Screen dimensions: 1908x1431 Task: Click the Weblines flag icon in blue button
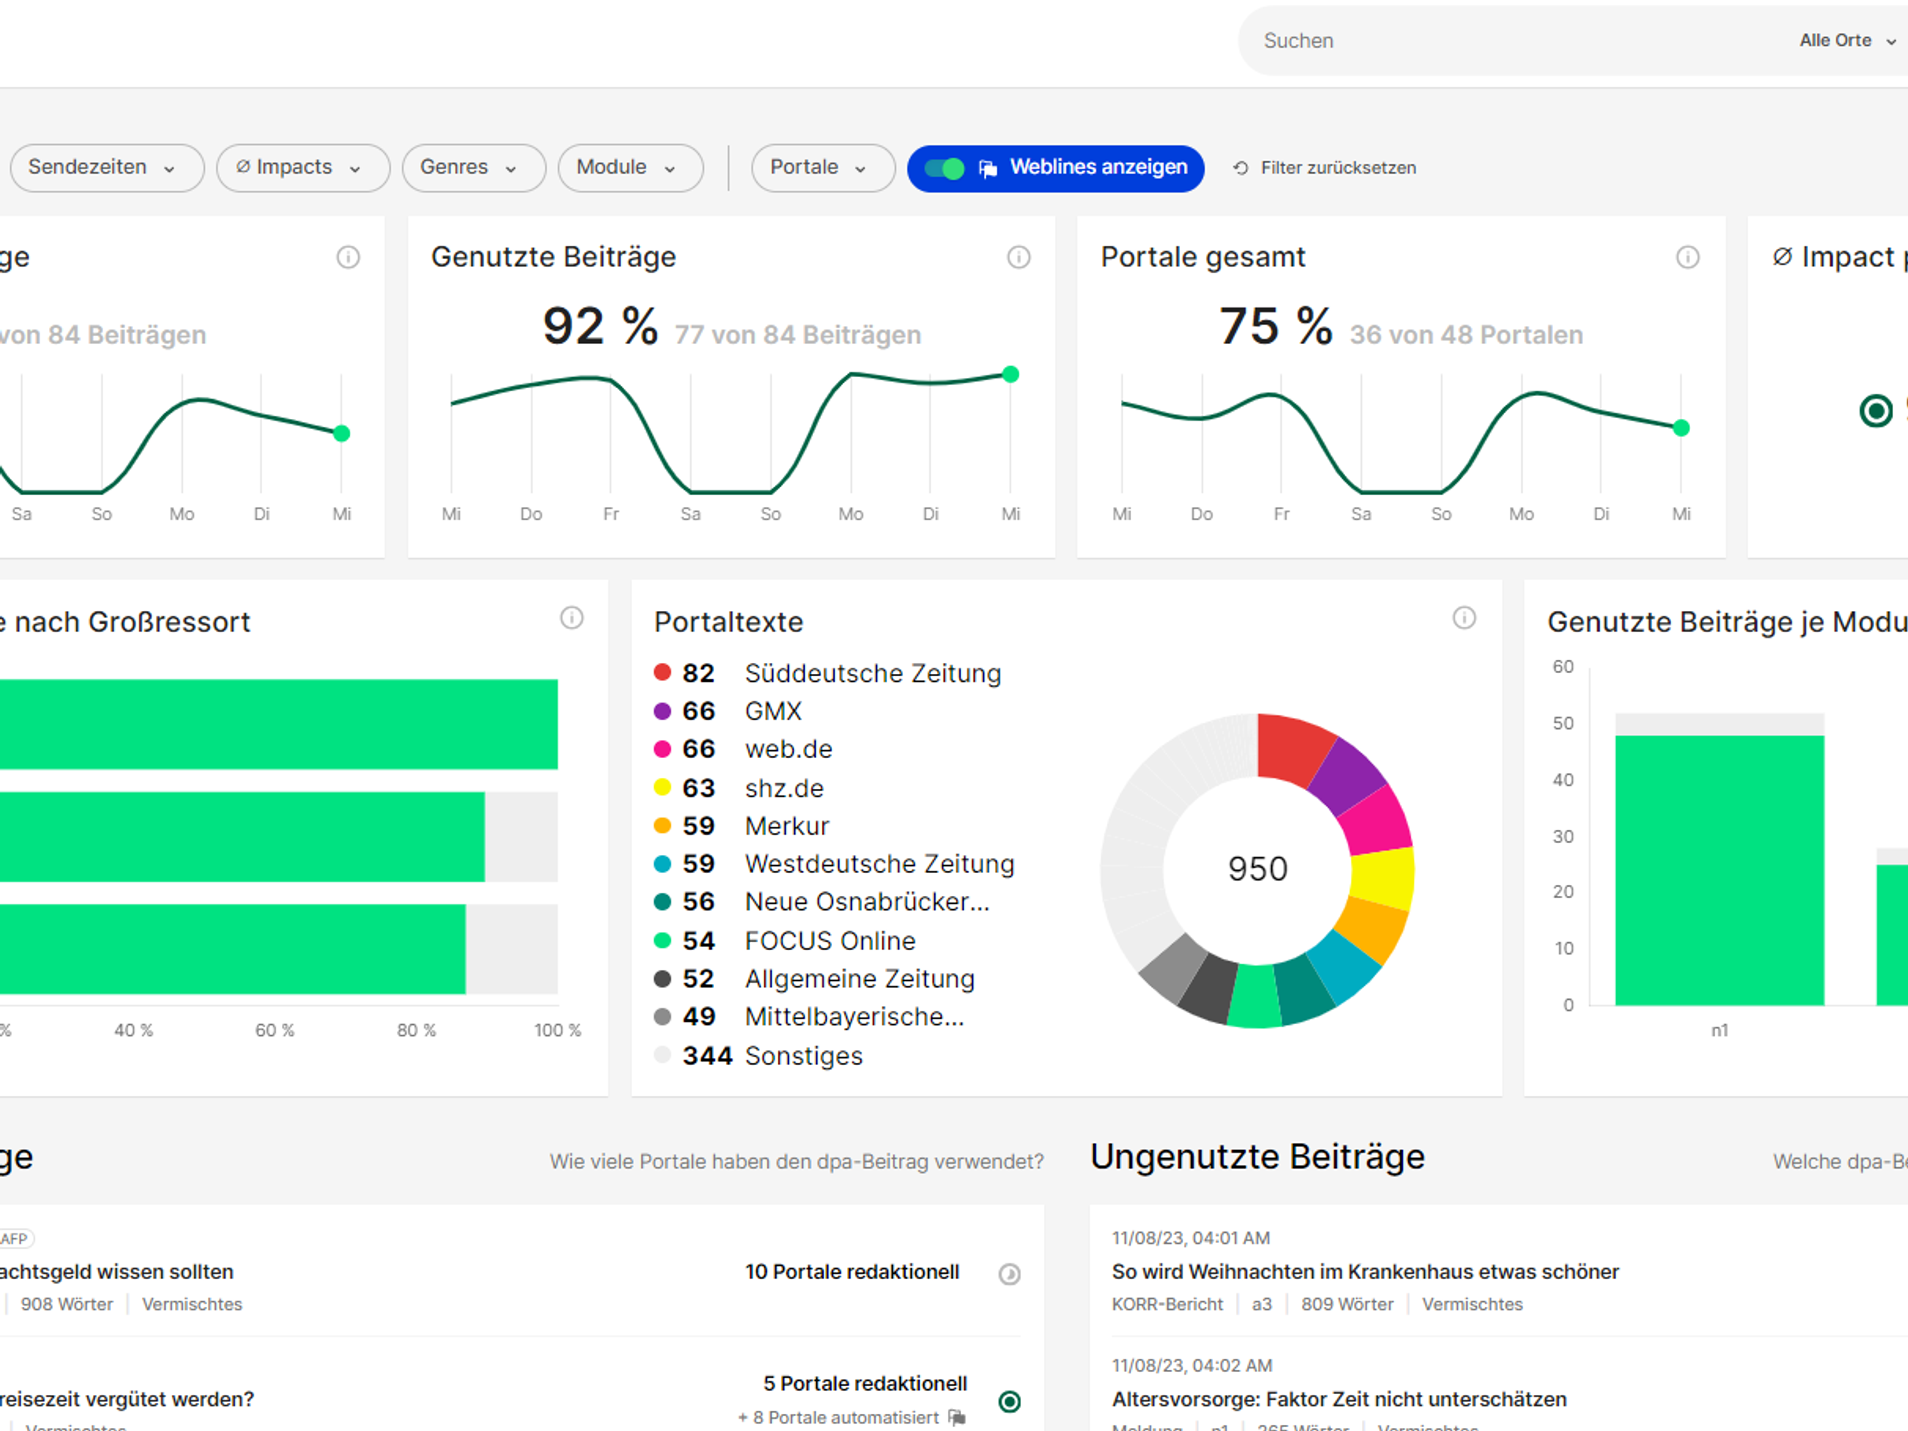pos(988,168)
